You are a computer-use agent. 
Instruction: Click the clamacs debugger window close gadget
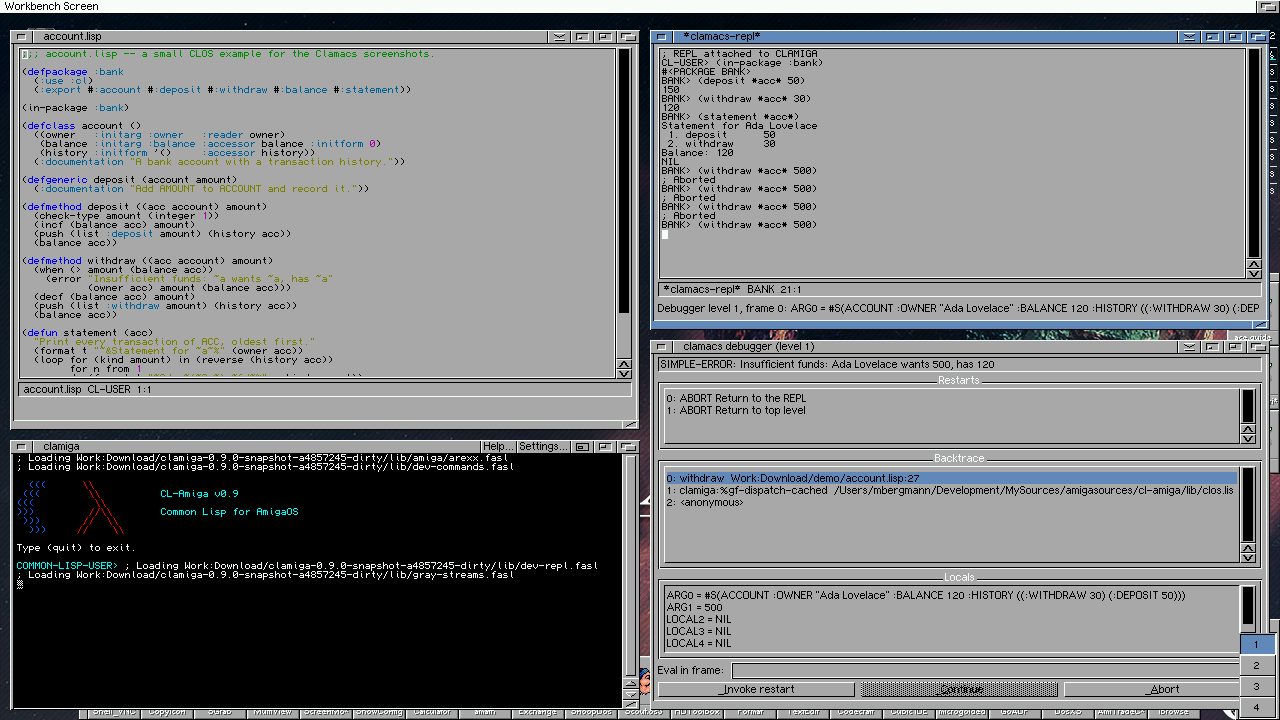tap(662, 347)
